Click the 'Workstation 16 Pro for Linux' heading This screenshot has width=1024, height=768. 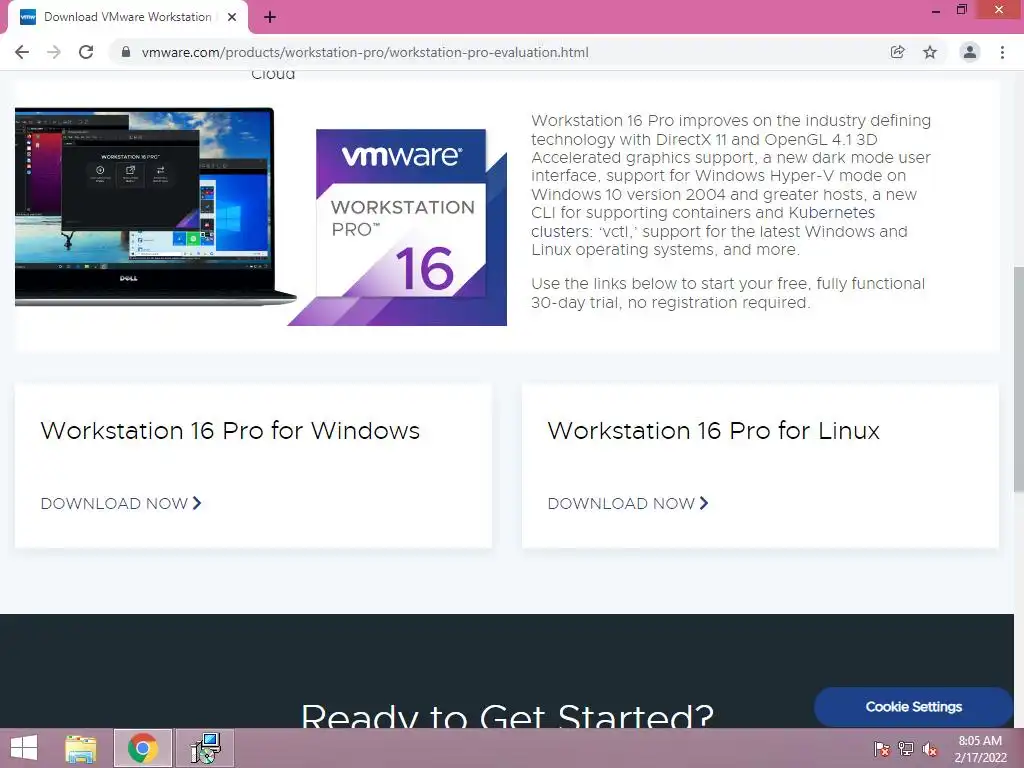[713, 431]
